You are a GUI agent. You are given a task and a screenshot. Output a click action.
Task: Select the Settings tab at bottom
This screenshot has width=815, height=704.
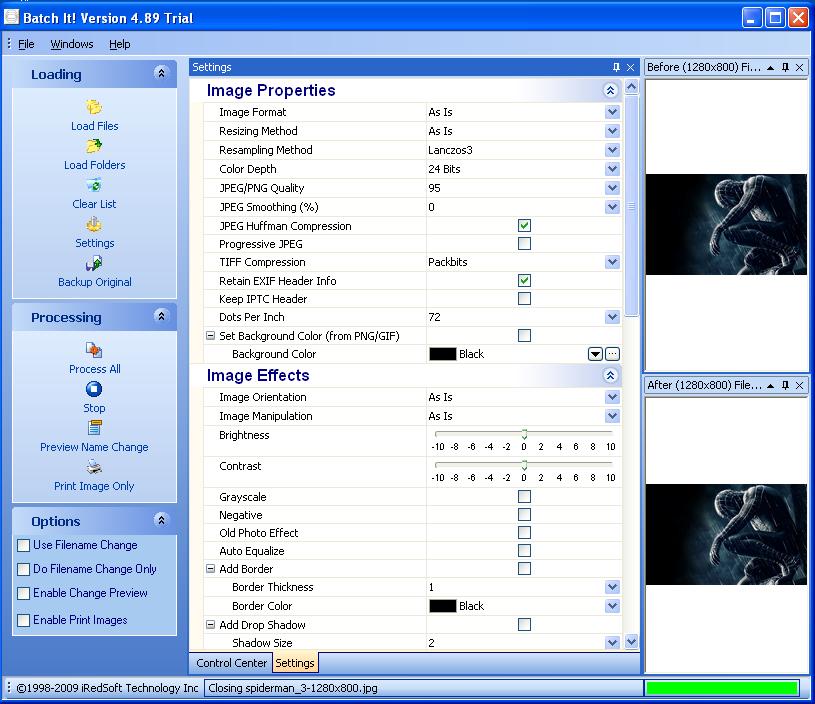point(295,663)
